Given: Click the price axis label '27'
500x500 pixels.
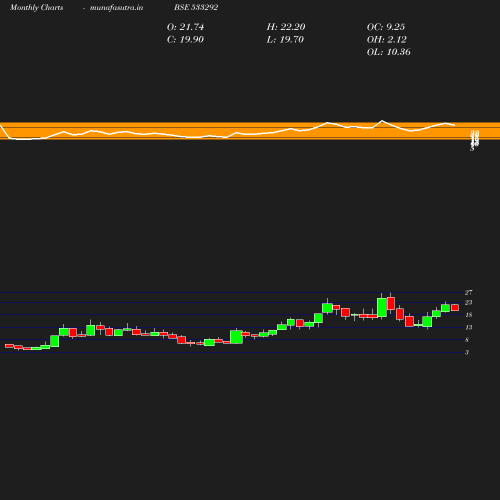Looking at the screenshot, I should pyautogui.click(x=469, y=293).
